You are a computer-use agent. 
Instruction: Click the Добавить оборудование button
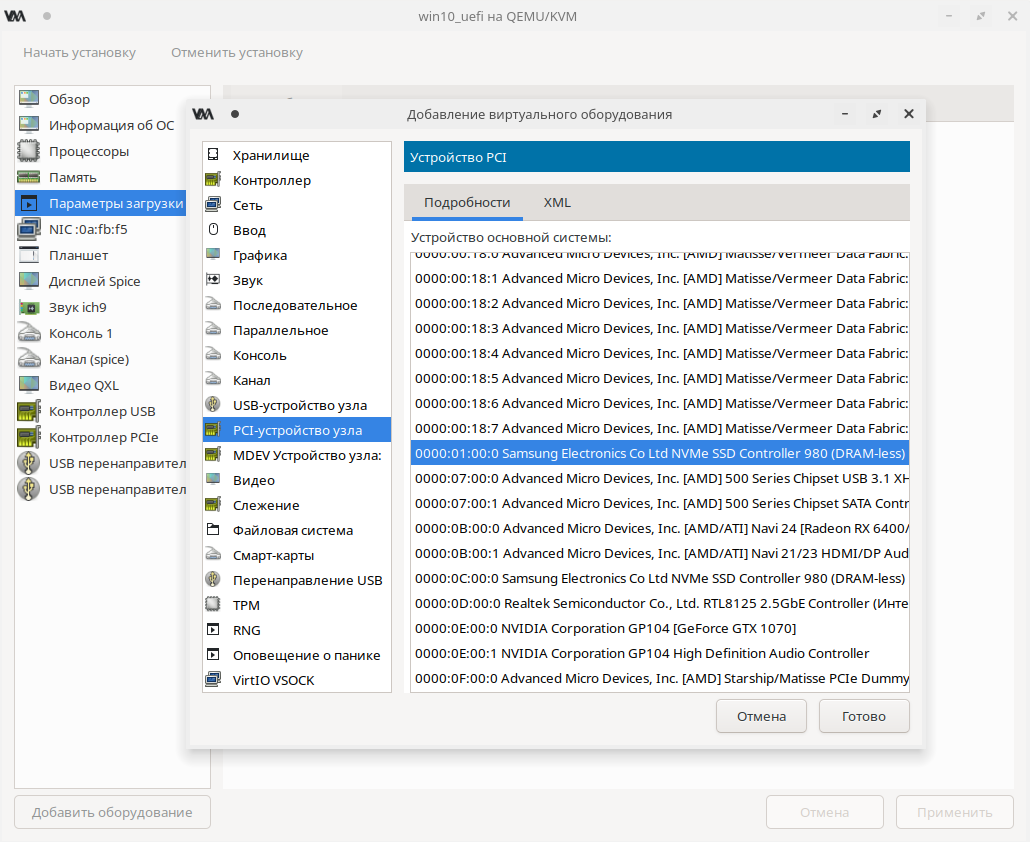(112, 812)
